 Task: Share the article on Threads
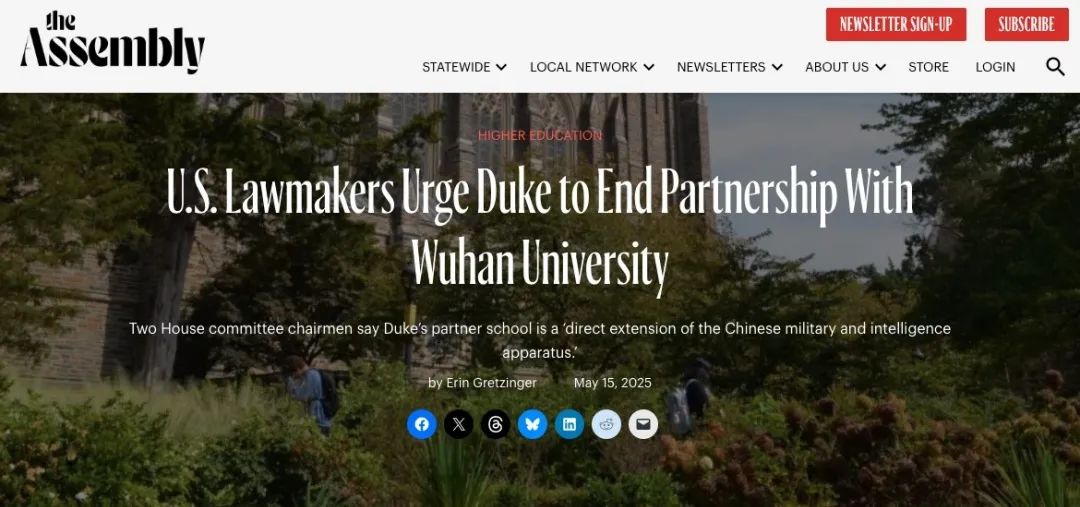[x=495, y=424]
